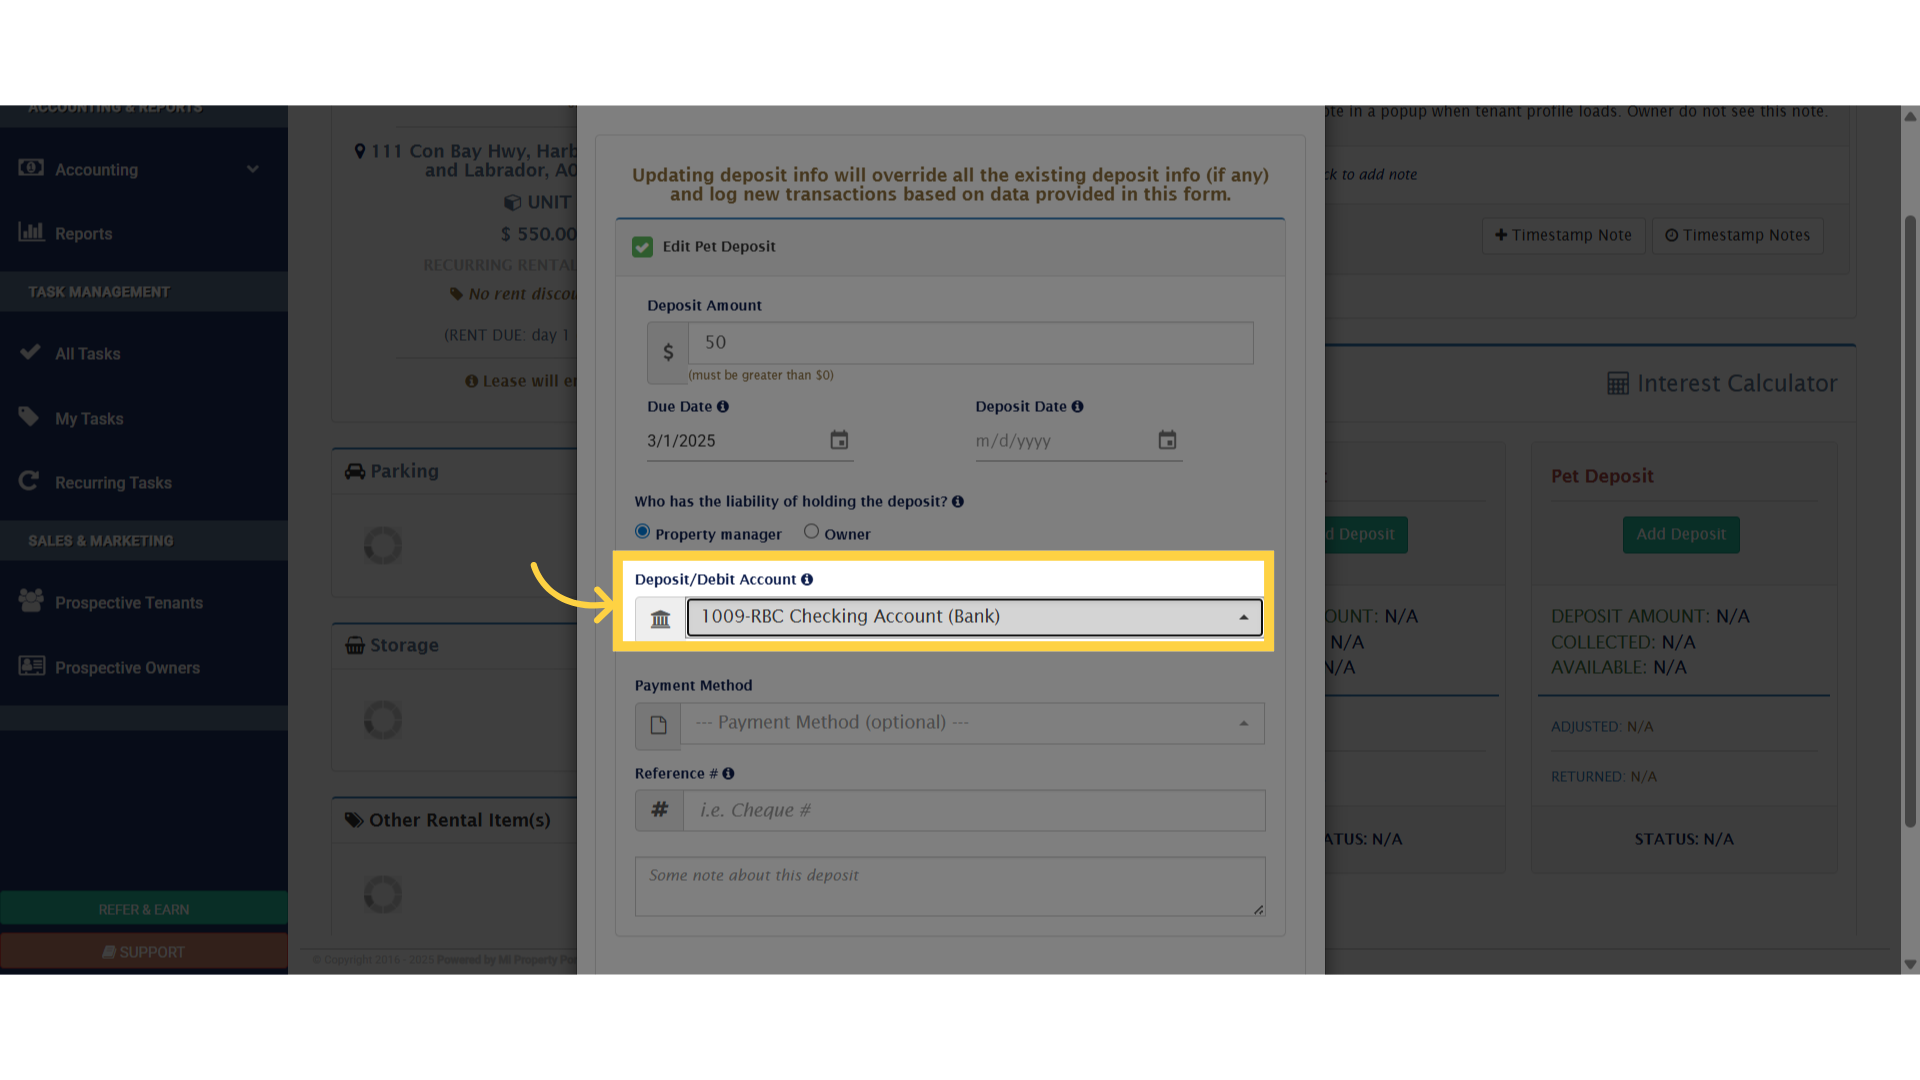This screenshot has height=1080, width=1920.
Task: Click the map pin icon by address
Action: [x=360, y=151]
